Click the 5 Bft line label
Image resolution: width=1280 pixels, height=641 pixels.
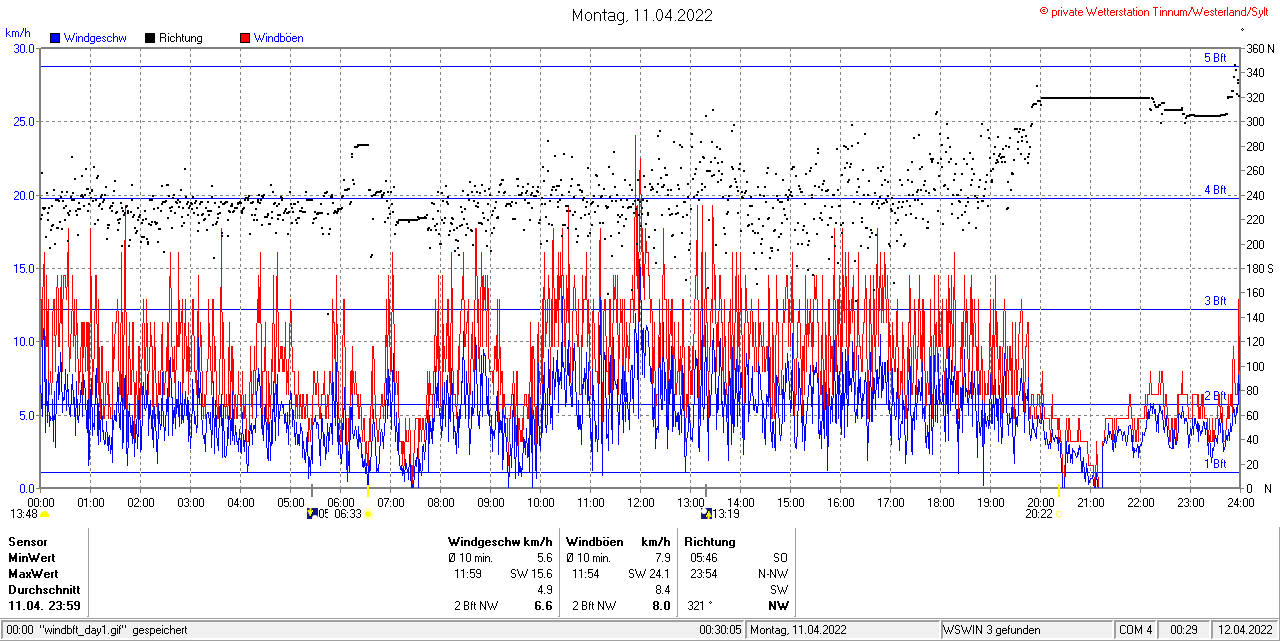point(1215,58)
